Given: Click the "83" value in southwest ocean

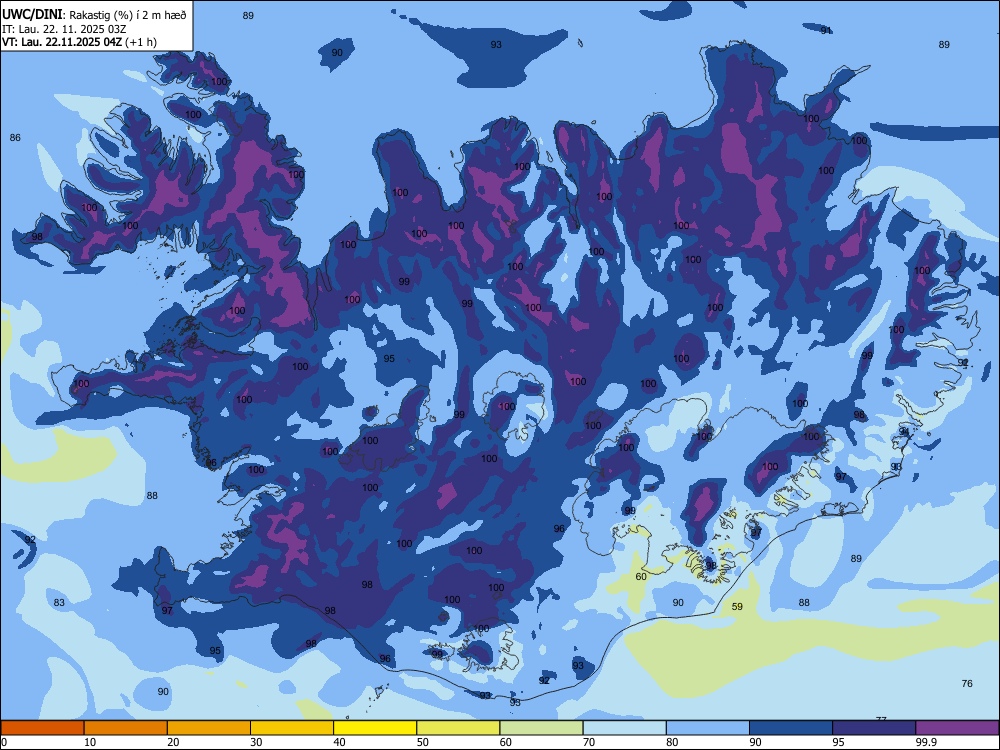Looking at the screenshot, I should 59,603.
